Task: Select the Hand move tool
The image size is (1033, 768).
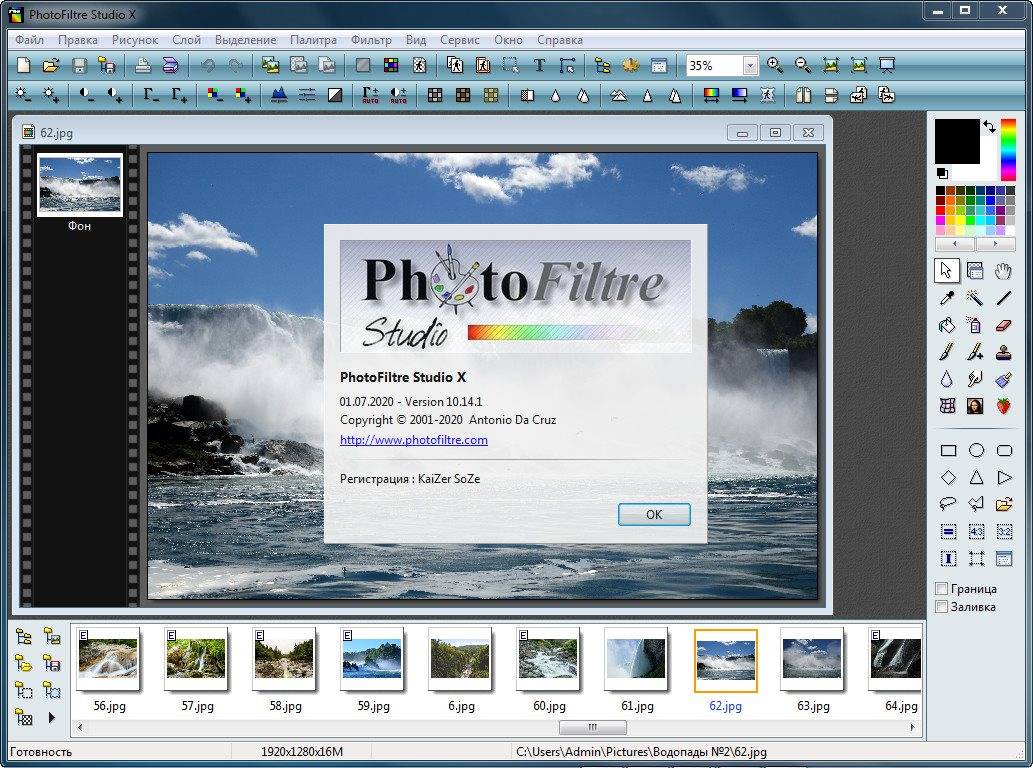Action: [x=1003, y=271]
